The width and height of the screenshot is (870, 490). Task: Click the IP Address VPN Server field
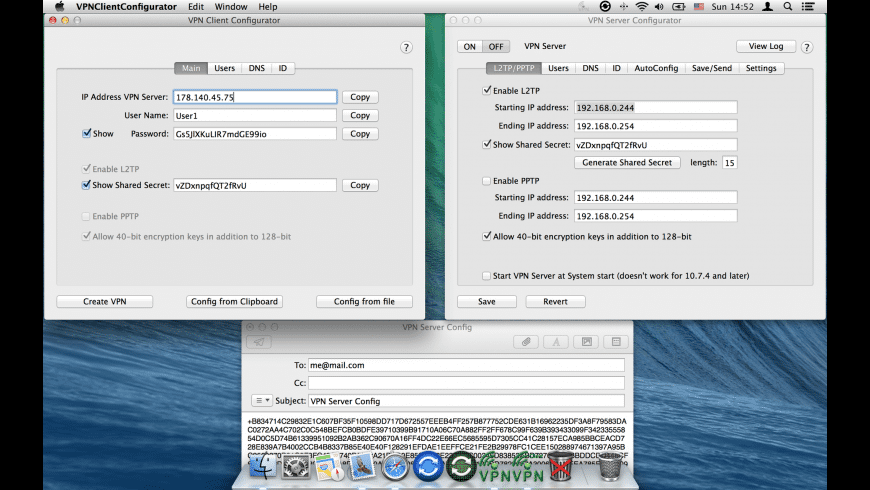(x=254, y=97)
